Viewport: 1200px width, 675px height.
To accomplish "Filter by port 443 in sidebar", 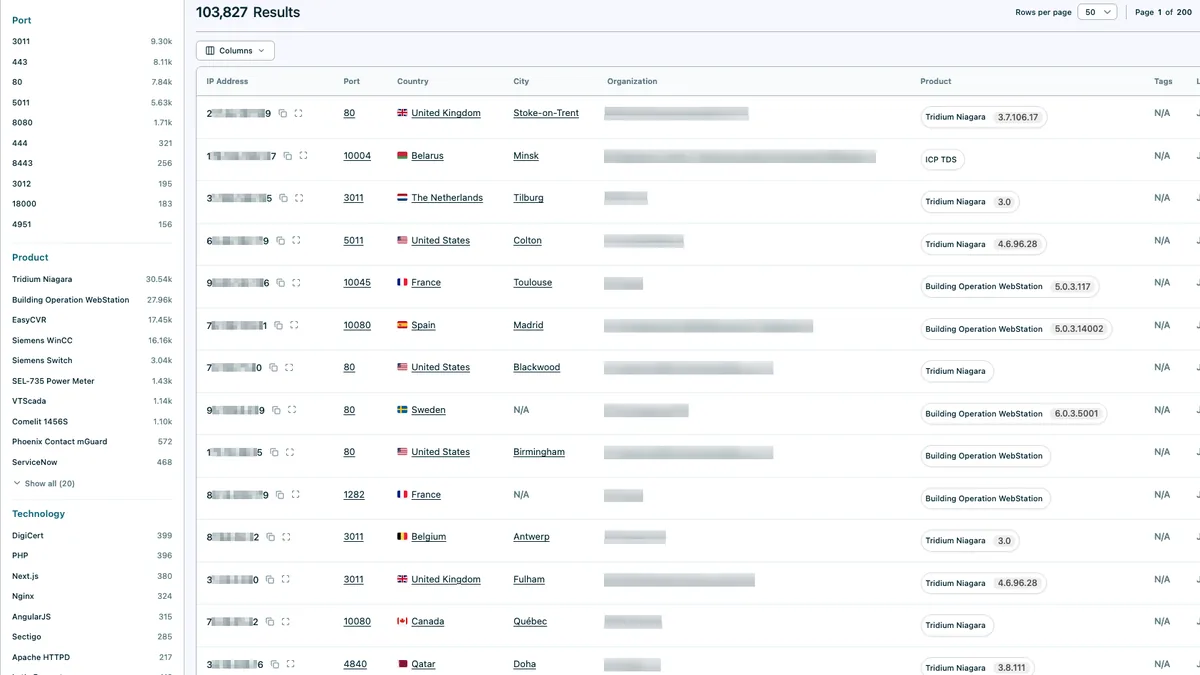I will coord(92,62).
